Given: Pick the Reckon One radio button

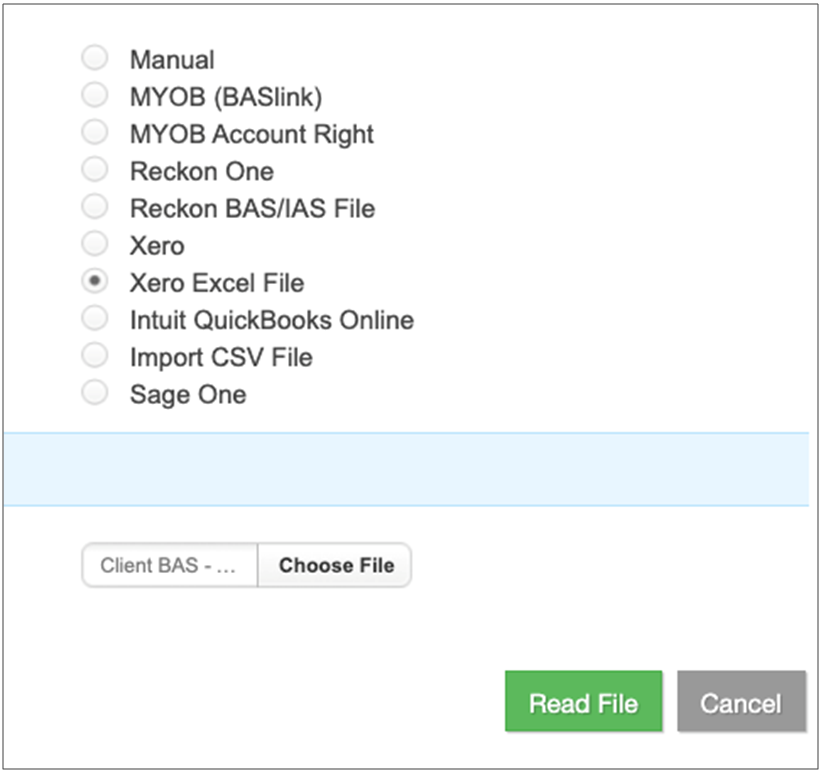Looking at the screenshot, I should coord(95,170).
